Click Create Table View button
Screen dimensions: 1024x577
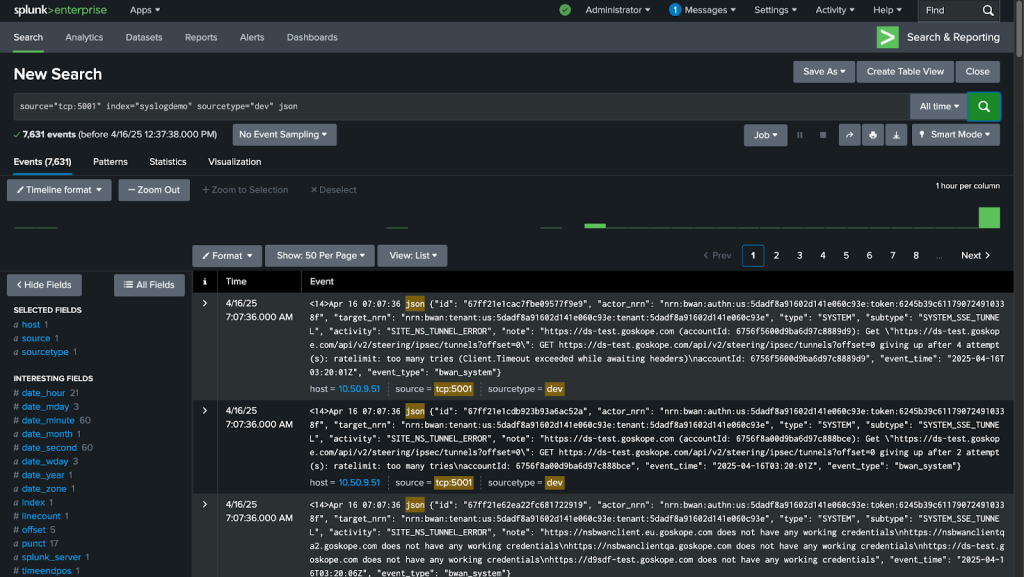pos(905,72)
